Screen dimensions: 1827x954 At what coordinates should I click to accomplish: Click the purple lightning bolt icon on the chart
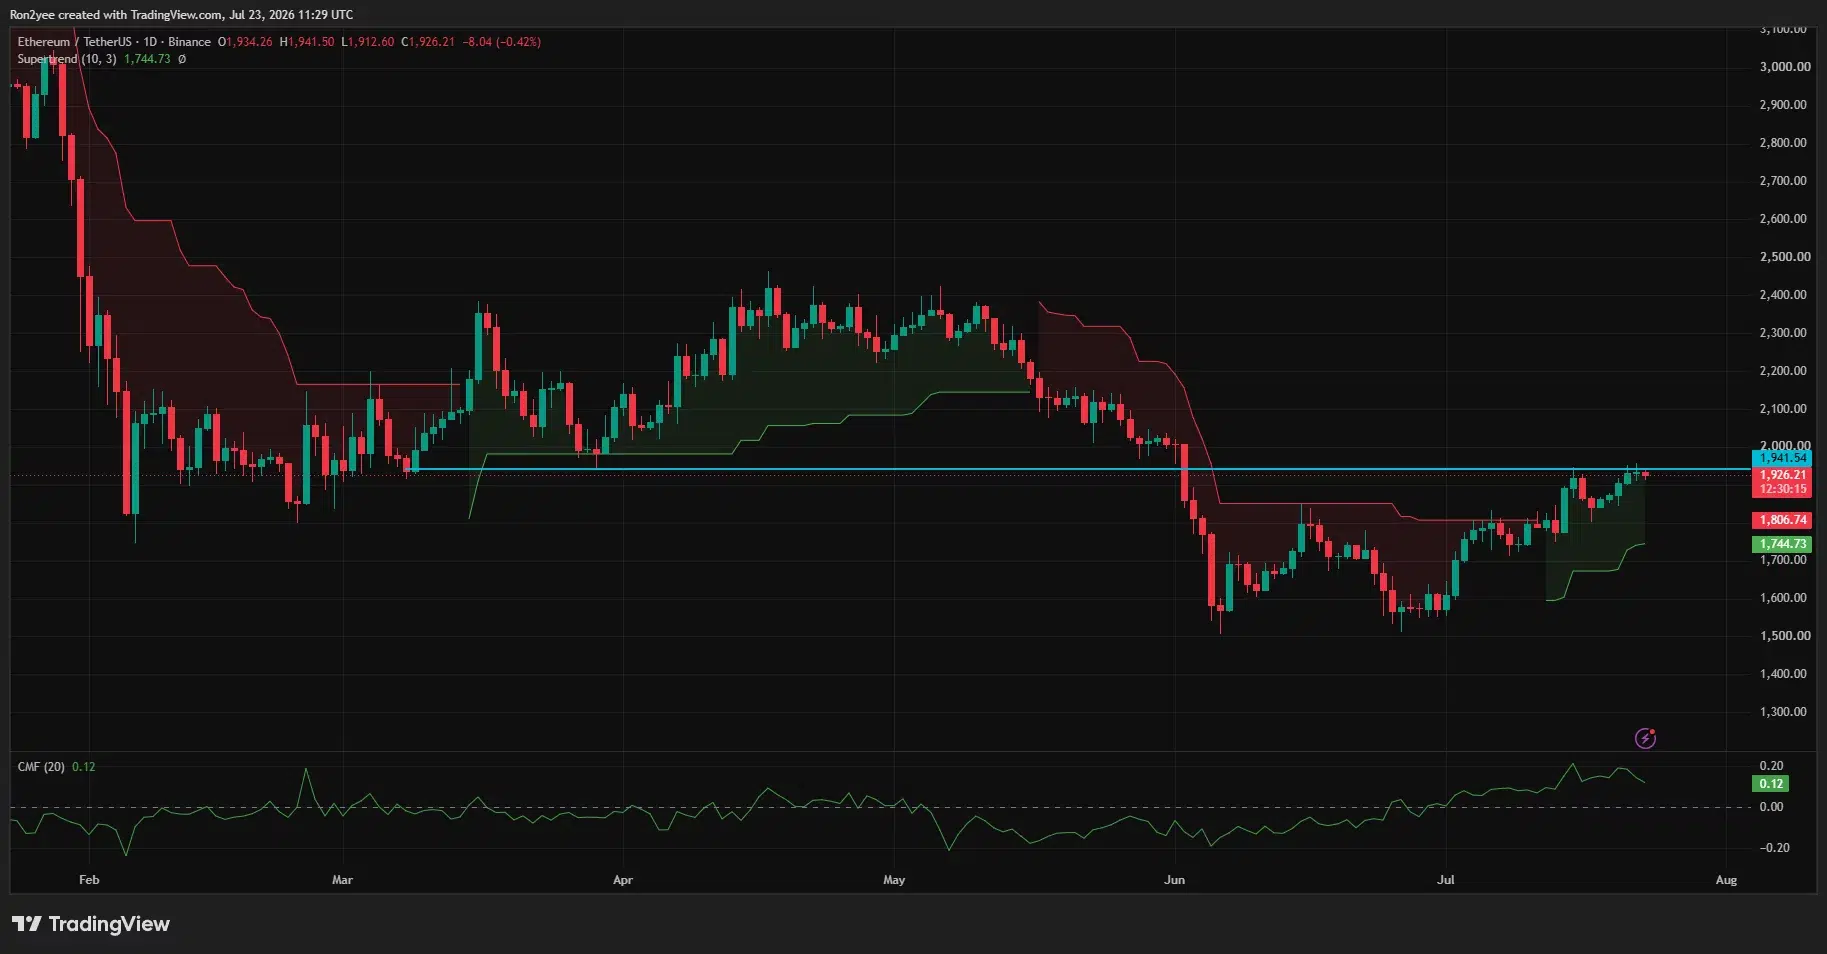tap(1645, 738)
